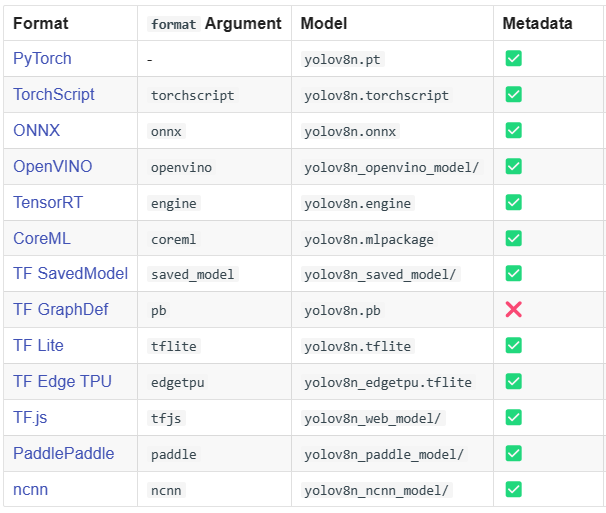Click the yolov8n.engine model code text
Viewport: 606px width, 513px height.
point(357,203)
